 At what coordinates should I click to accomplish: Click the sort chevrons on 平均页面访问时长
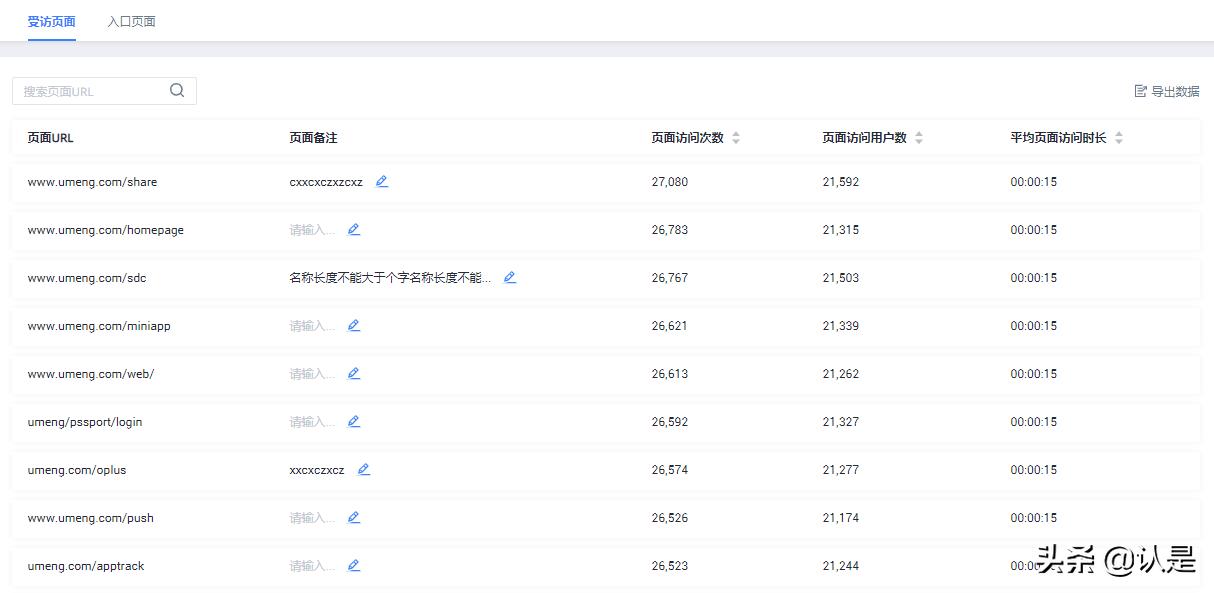click(1119, 137)
